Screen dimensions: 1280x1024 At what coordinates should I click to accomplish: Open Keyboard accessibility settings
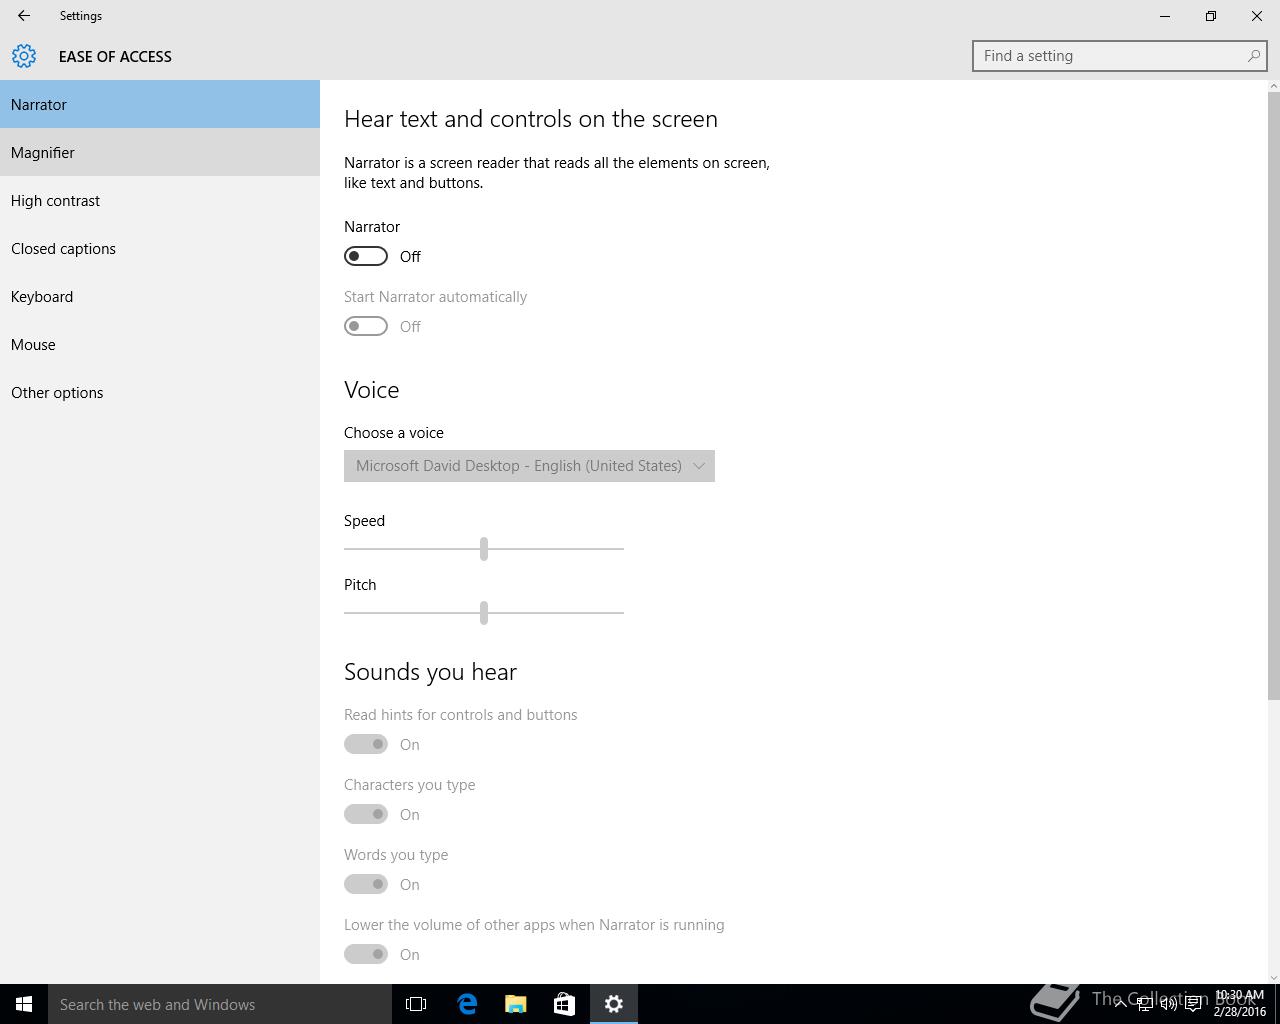pos(160,296)
